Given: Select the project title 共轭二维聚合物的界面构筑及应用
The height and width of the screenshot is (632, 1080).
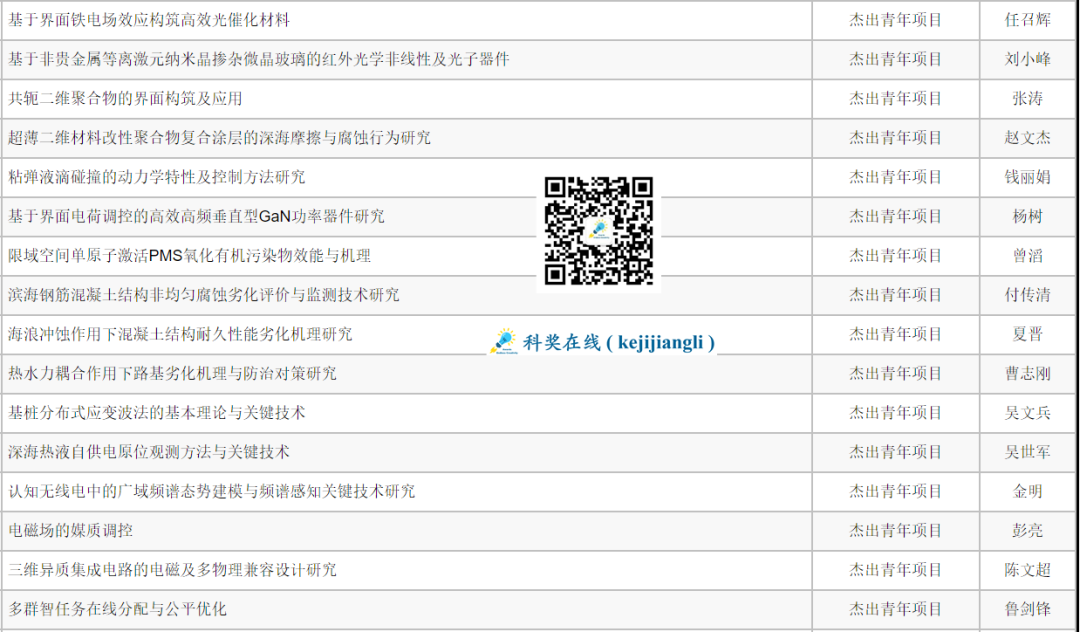Looking at the screenshot, I should click(125, 98).
